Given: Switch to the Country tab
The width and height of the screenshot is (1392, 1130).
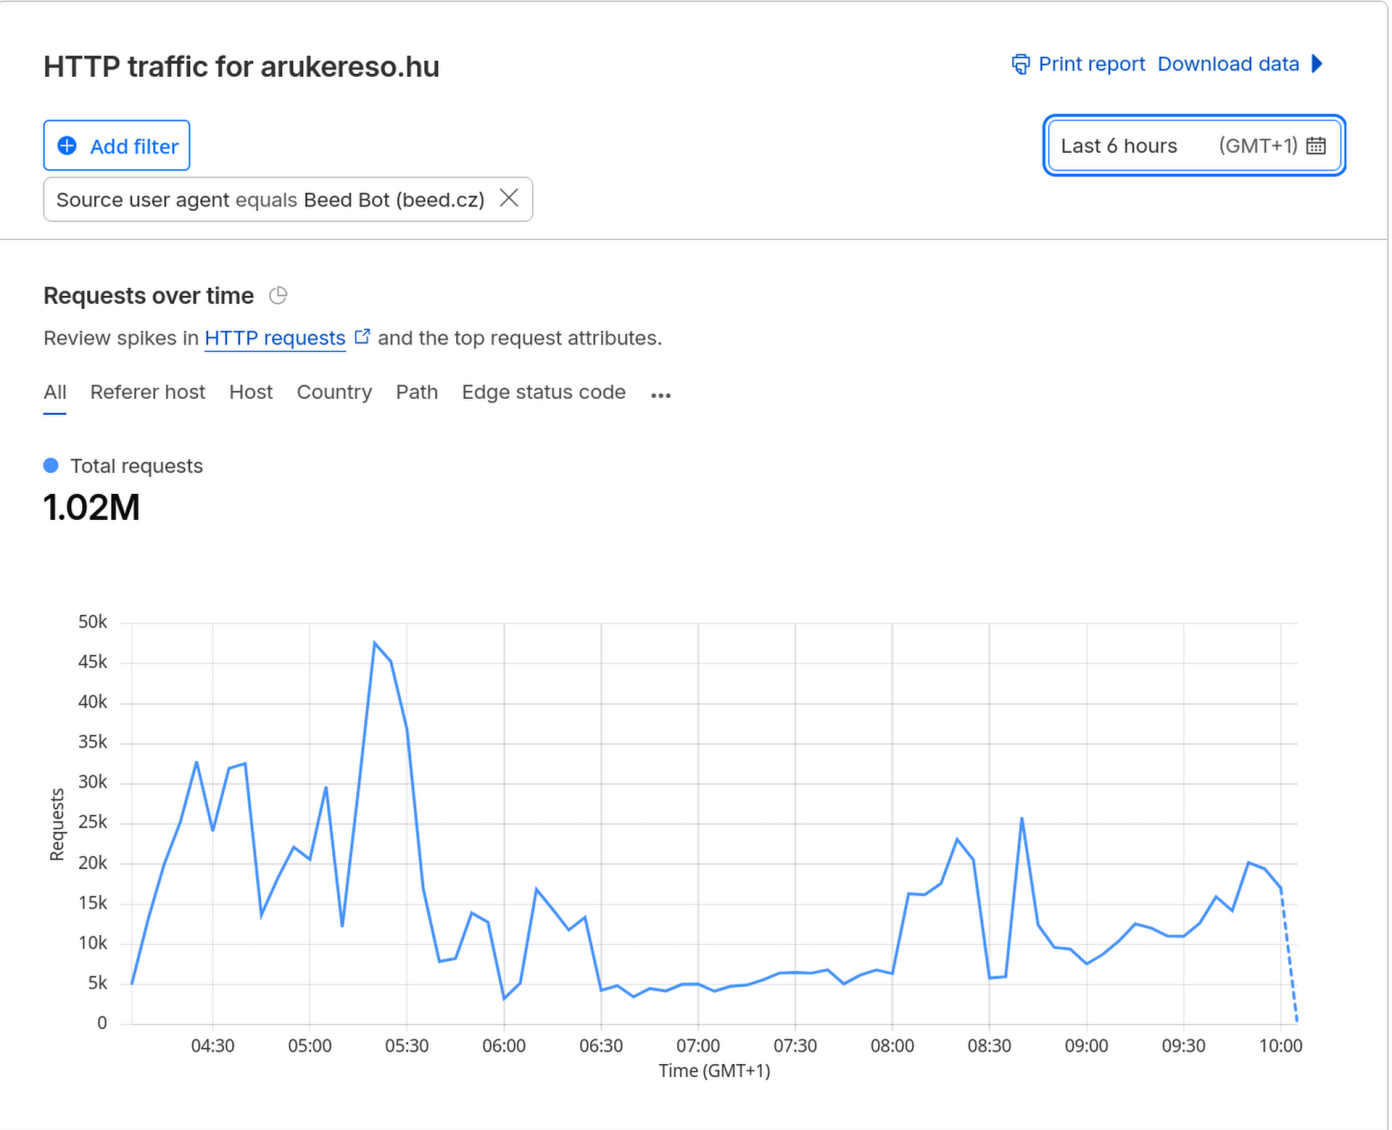Looking at the screenshot, I should [x=334, y=392].
